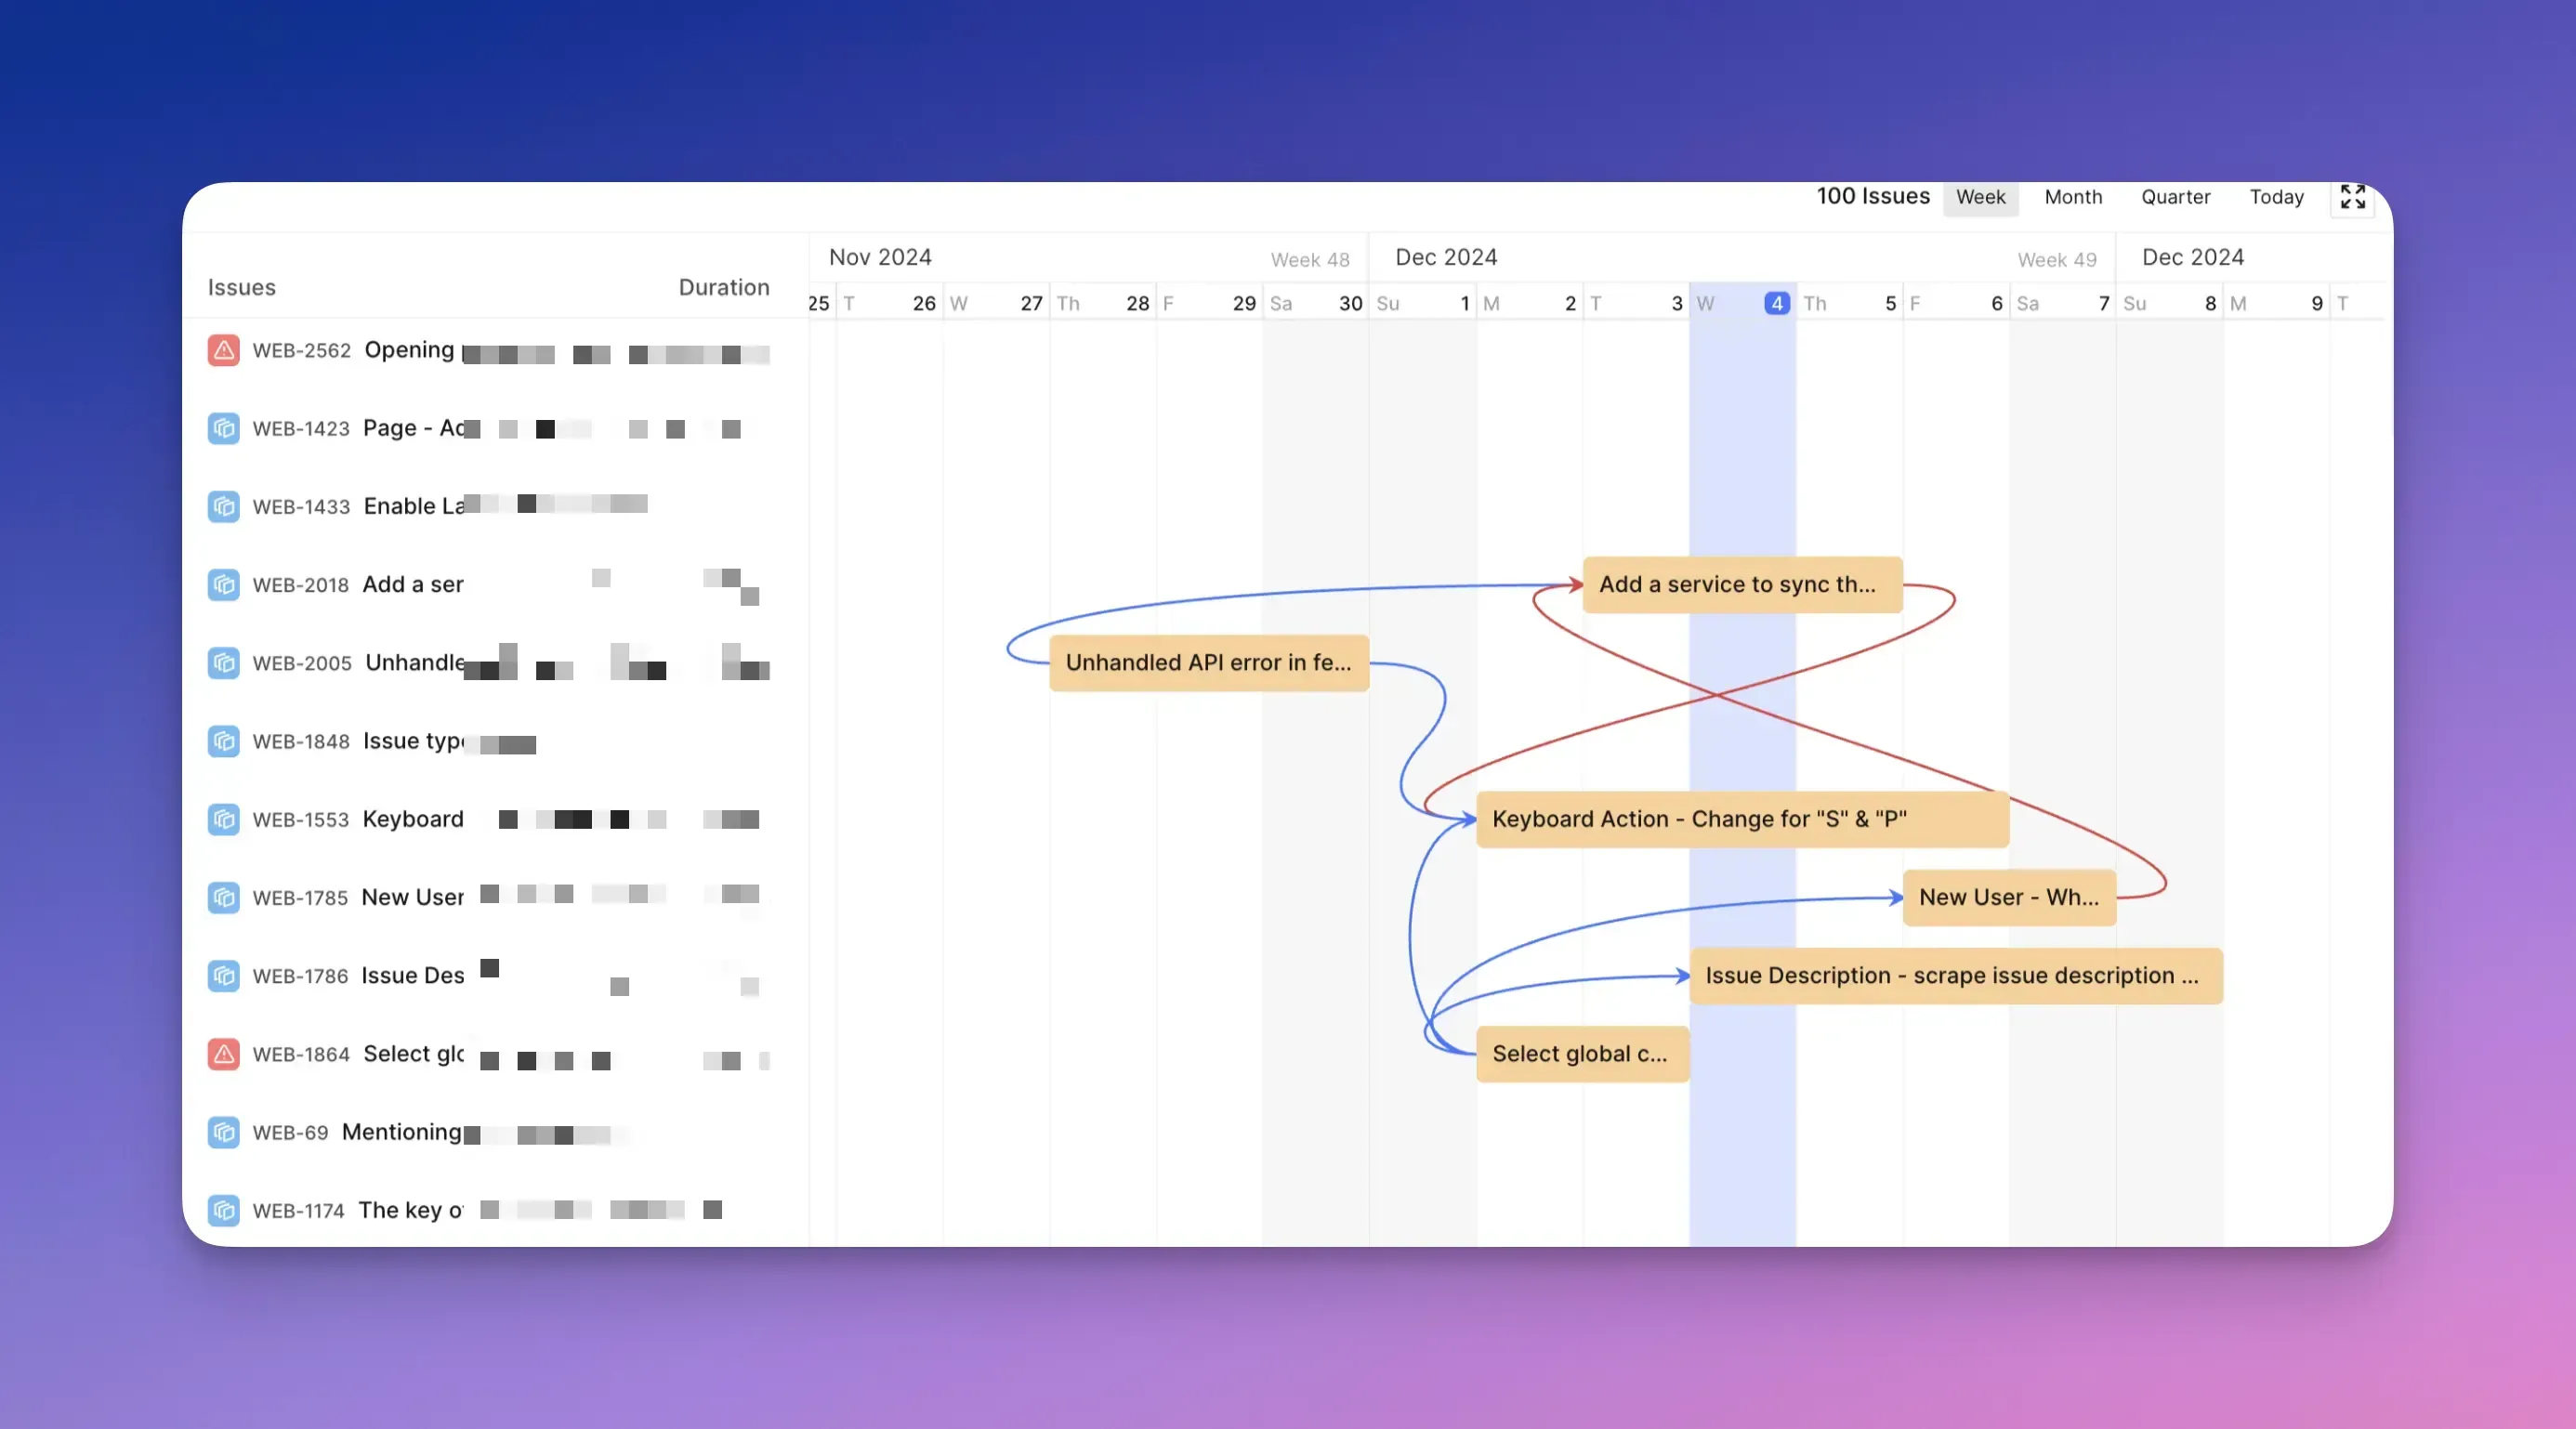Click the issue type icon for WEB-2005
Viewport: 2576px width, 1429px height.
(x=223, y=663)
